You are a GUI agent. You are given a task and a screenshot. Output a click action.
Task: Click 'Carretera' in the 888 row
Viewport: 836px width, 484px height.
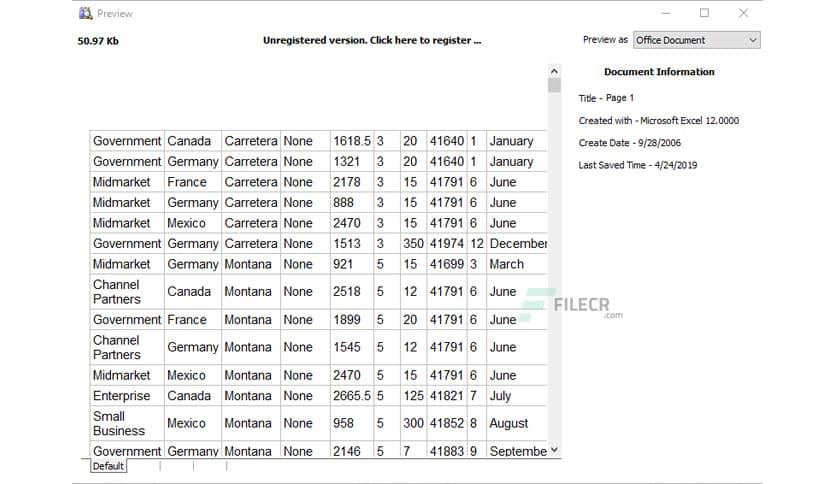[251, 203]
